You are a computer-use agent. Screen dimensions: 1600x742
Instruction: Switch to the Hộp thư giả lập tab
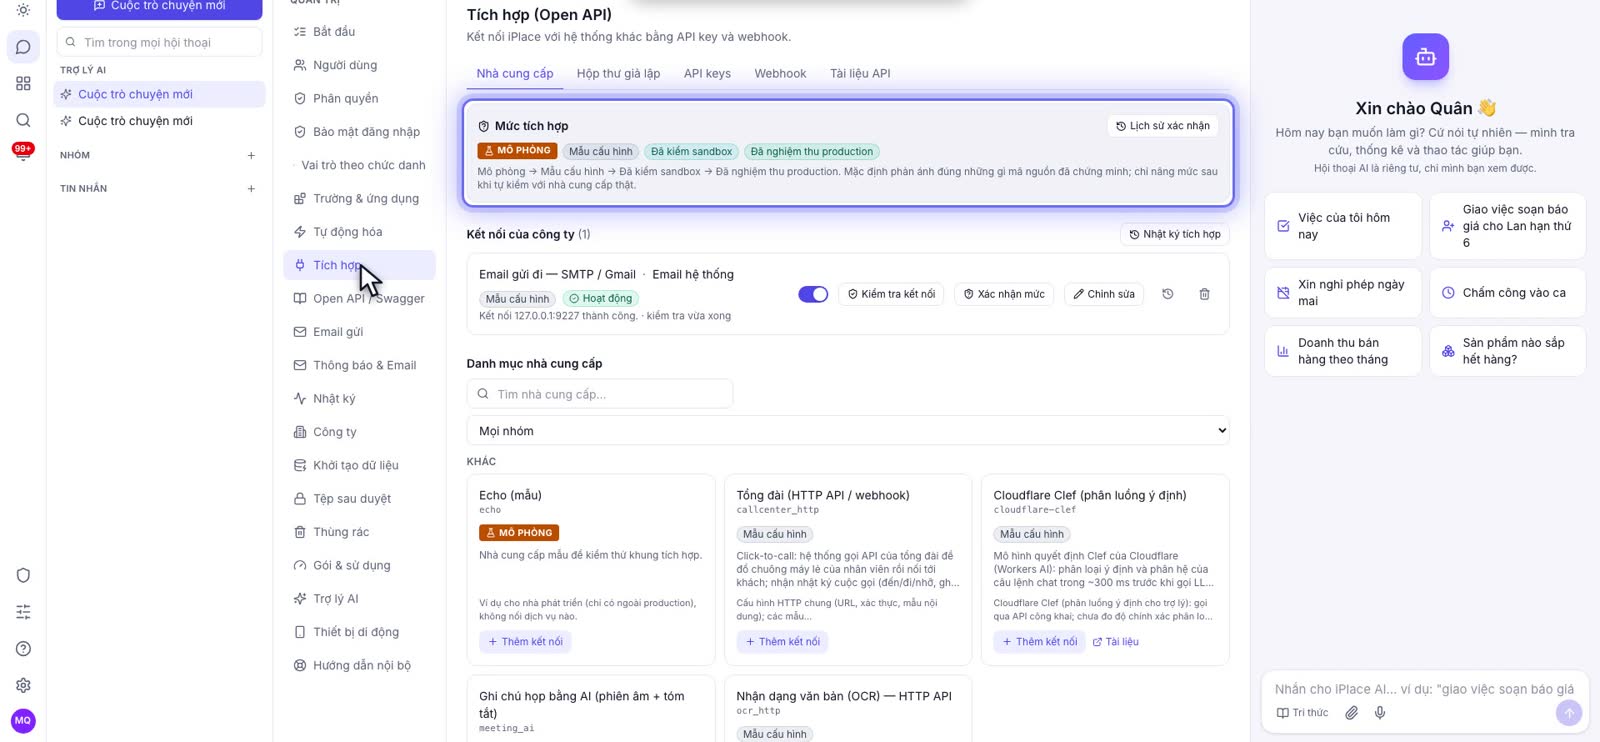(618, 74)
